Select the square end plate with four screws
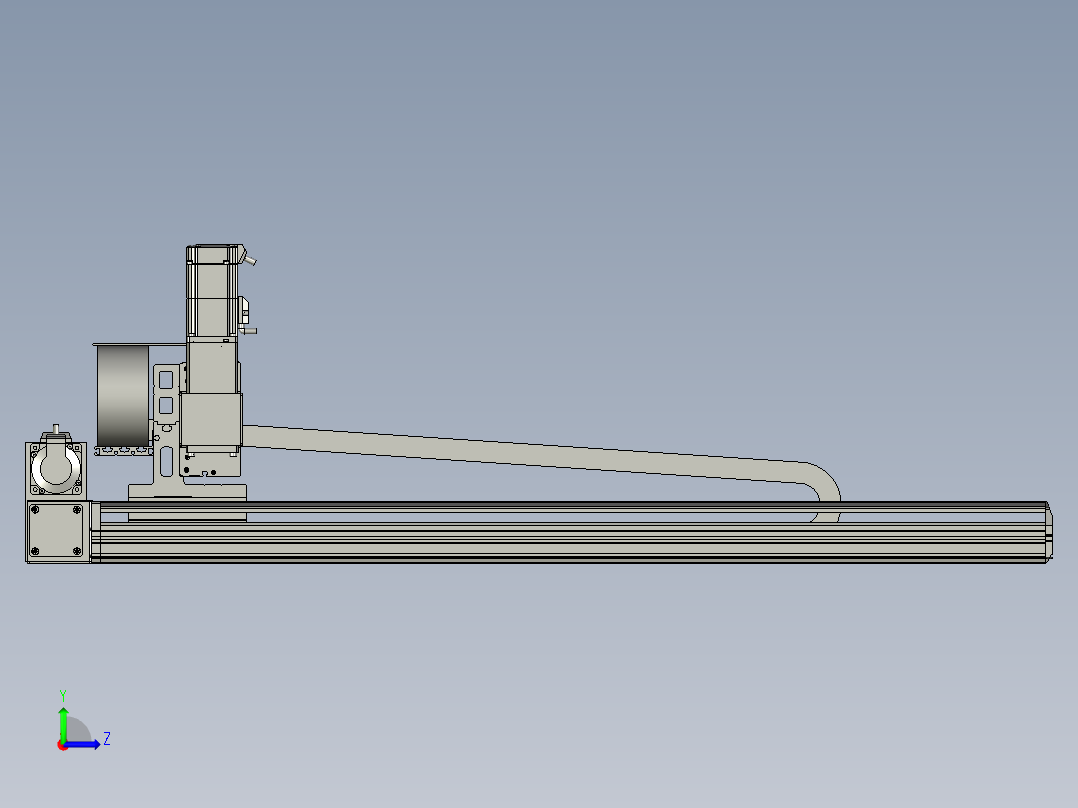Image resolution: width=1078 pixels, height=808 pixels. coord(56,532)
